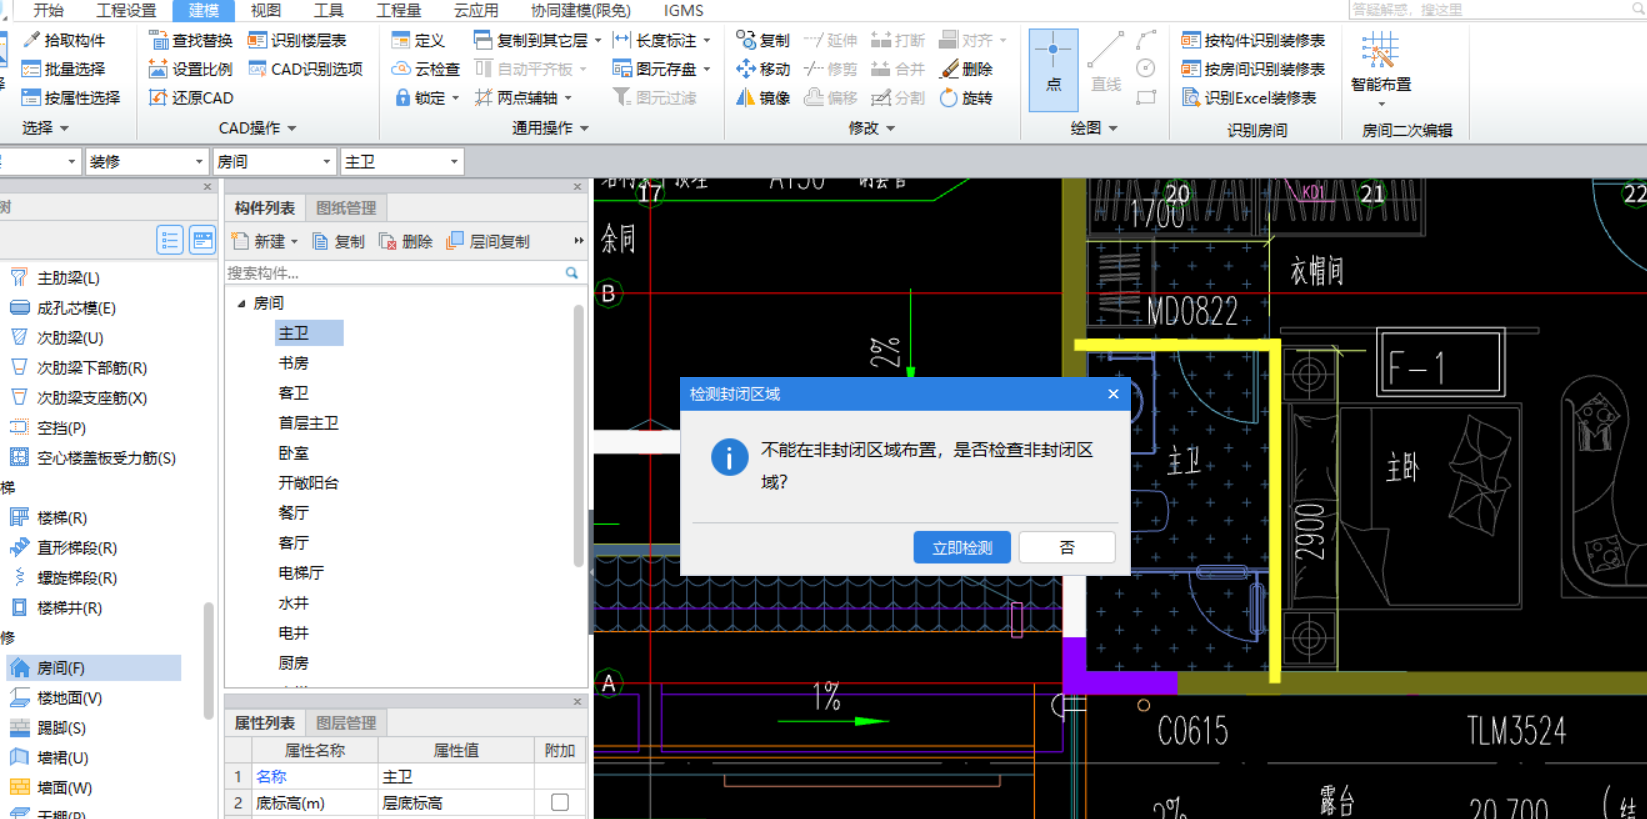
Task: Click 两点辅轴 button
Action: pos(516,98)
